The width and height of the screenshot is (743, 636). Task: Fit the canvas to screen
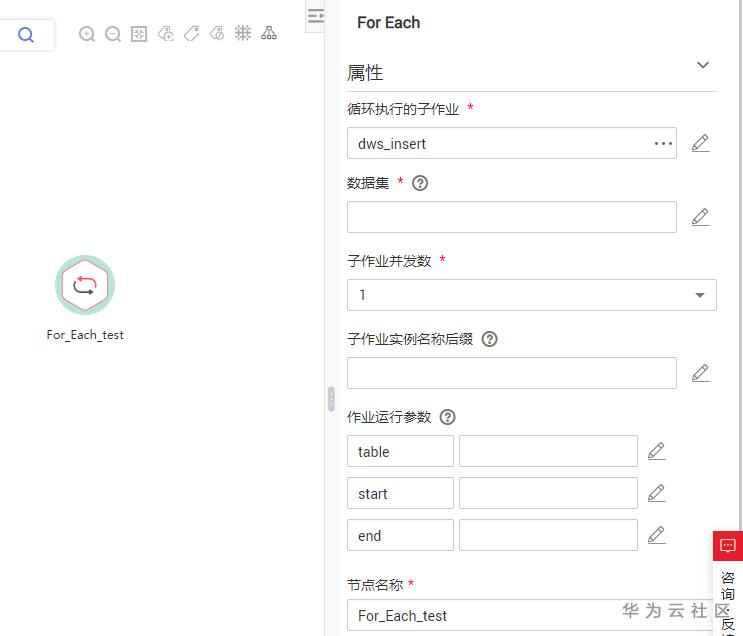(139, 34)
